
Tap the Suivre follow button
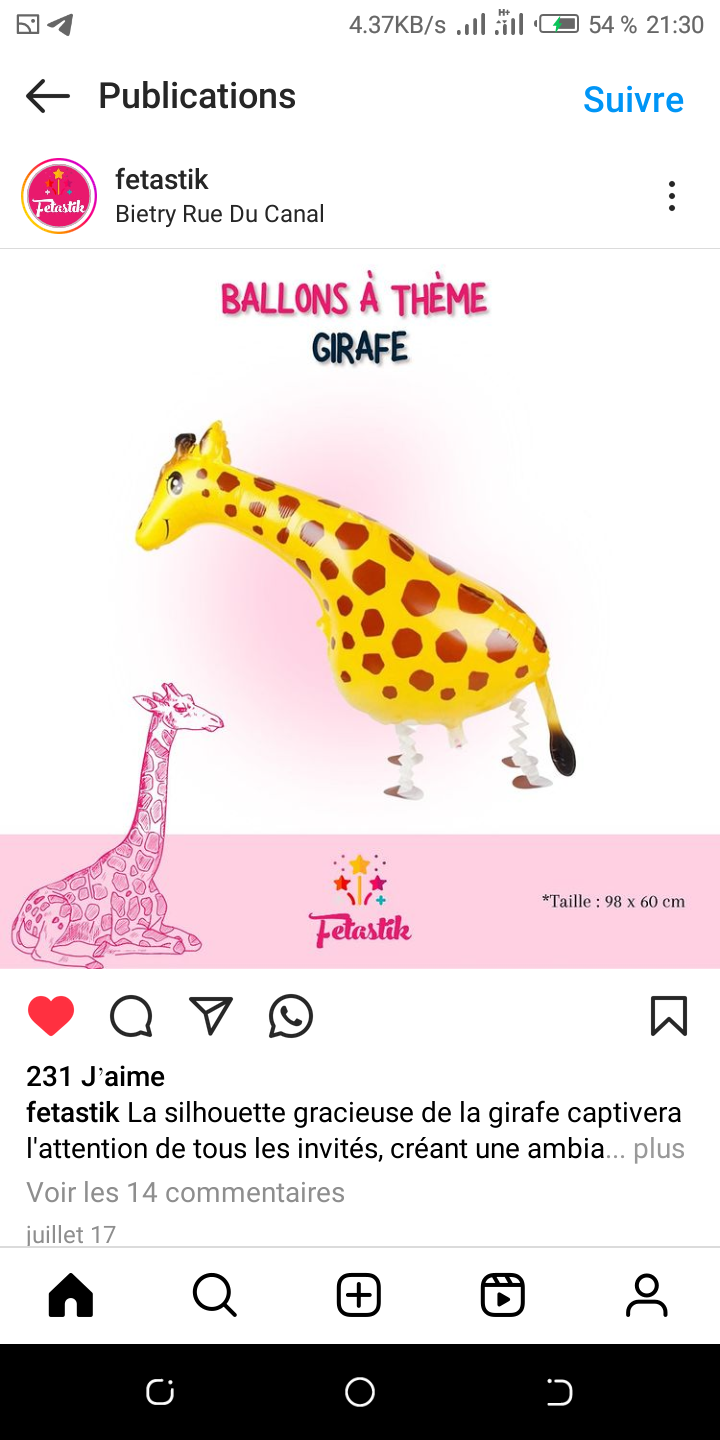pos(633,99)
